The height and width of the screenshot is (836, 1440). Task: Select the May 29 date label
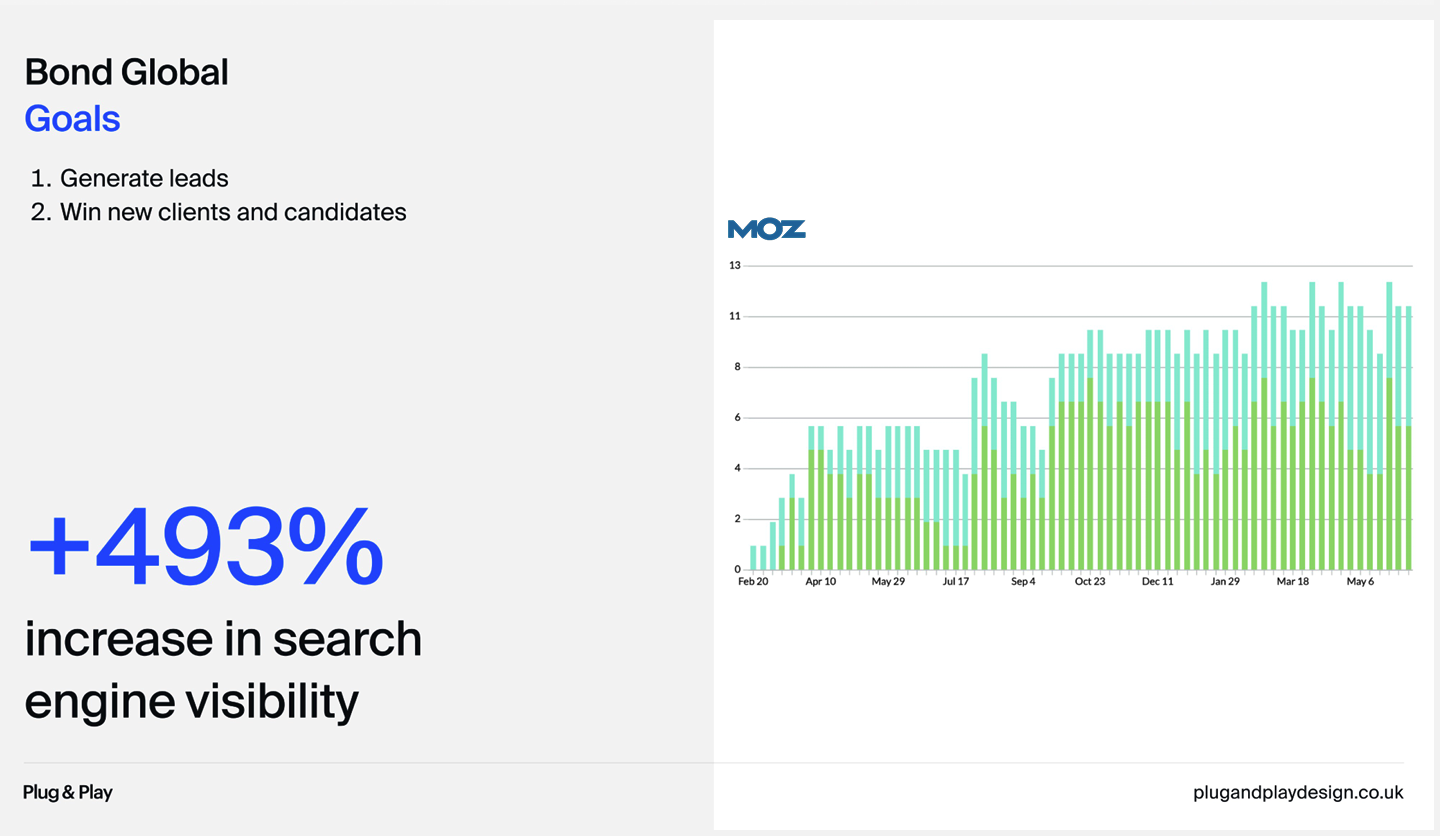[x=888, y=581]
